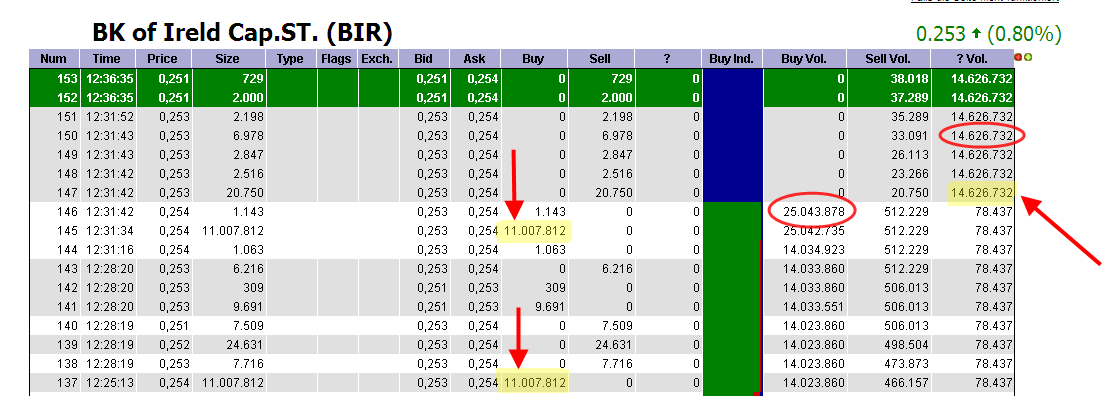Click the Buy Vol. column header
Image resolution: width=1111 pixels, height=396 pixels.
point(804,59)
